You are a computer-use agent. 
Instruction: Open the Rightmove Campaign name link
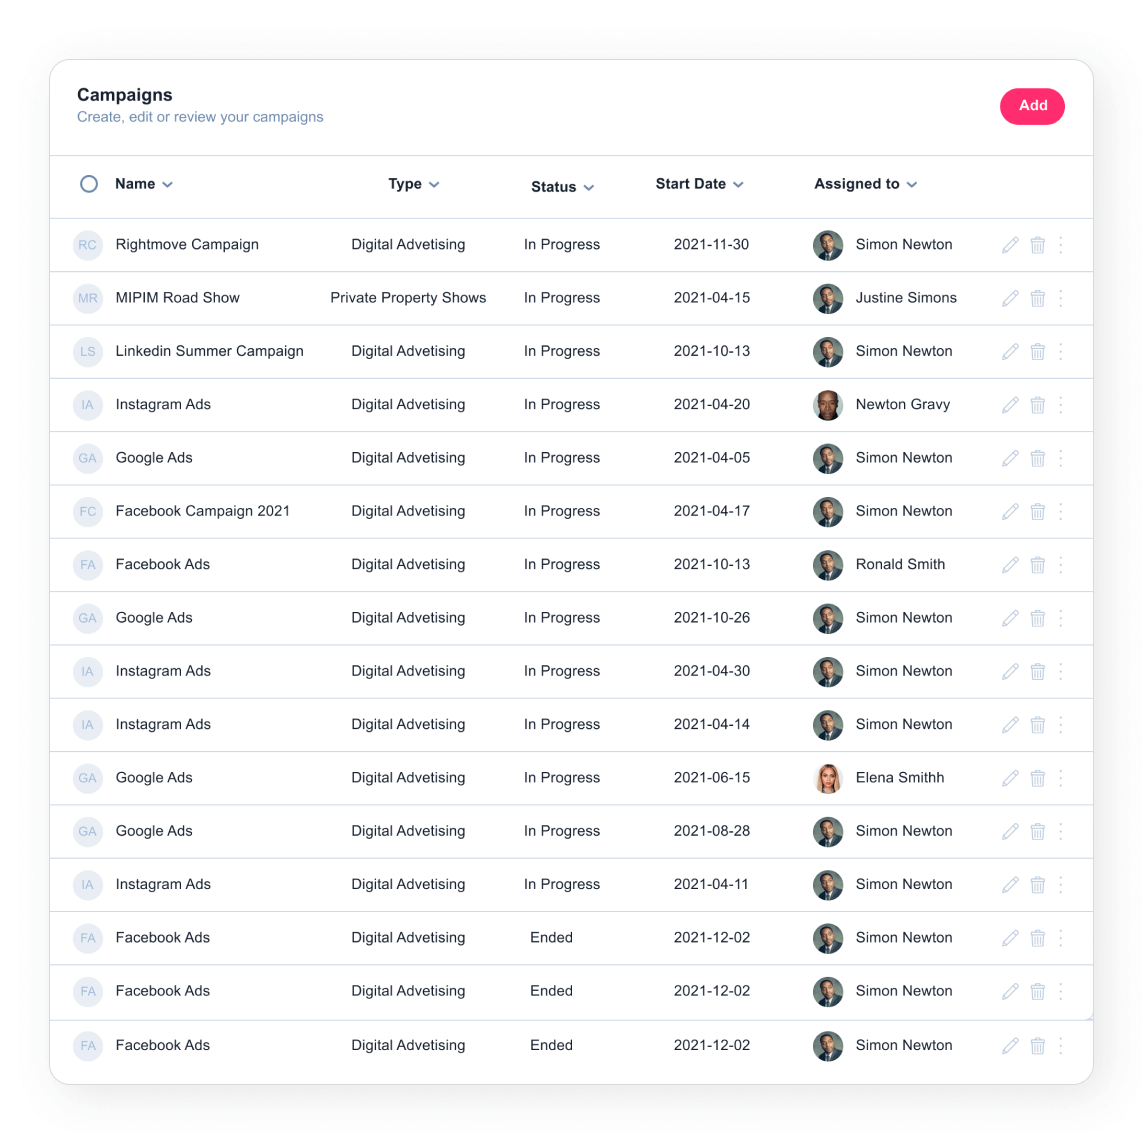click(x=187, y=244)
